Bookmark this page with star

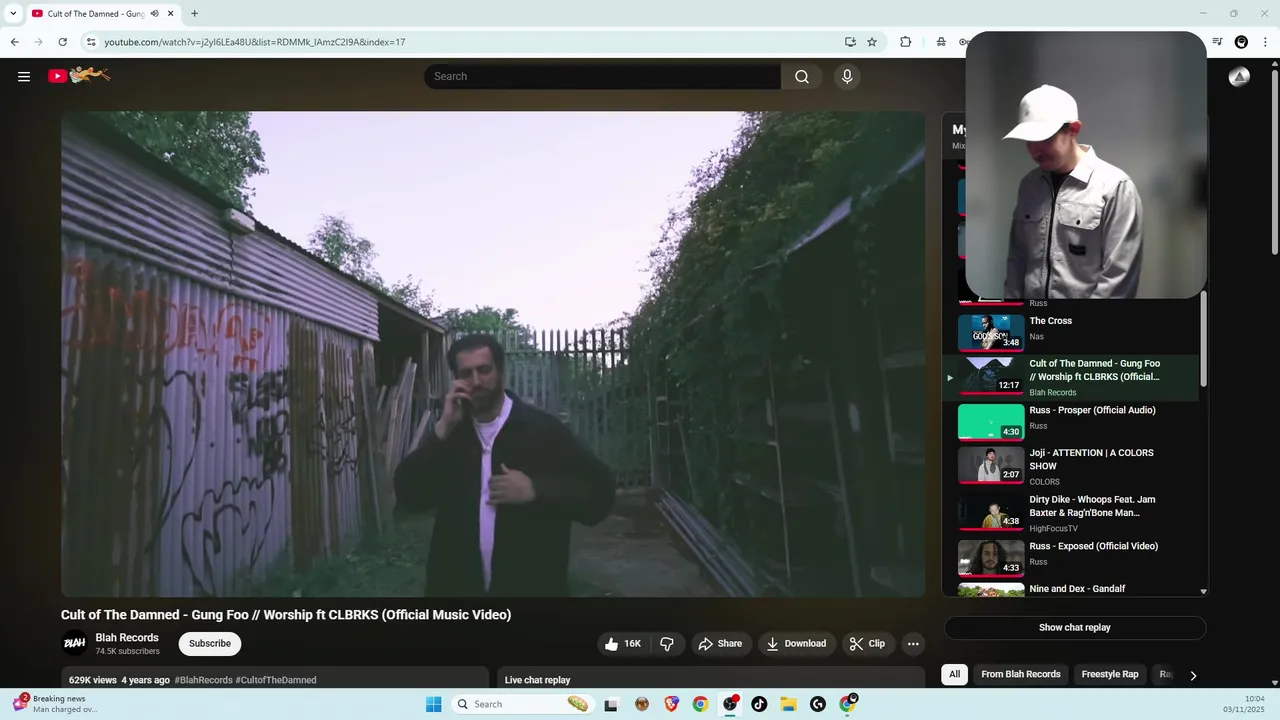coord(872,42)
